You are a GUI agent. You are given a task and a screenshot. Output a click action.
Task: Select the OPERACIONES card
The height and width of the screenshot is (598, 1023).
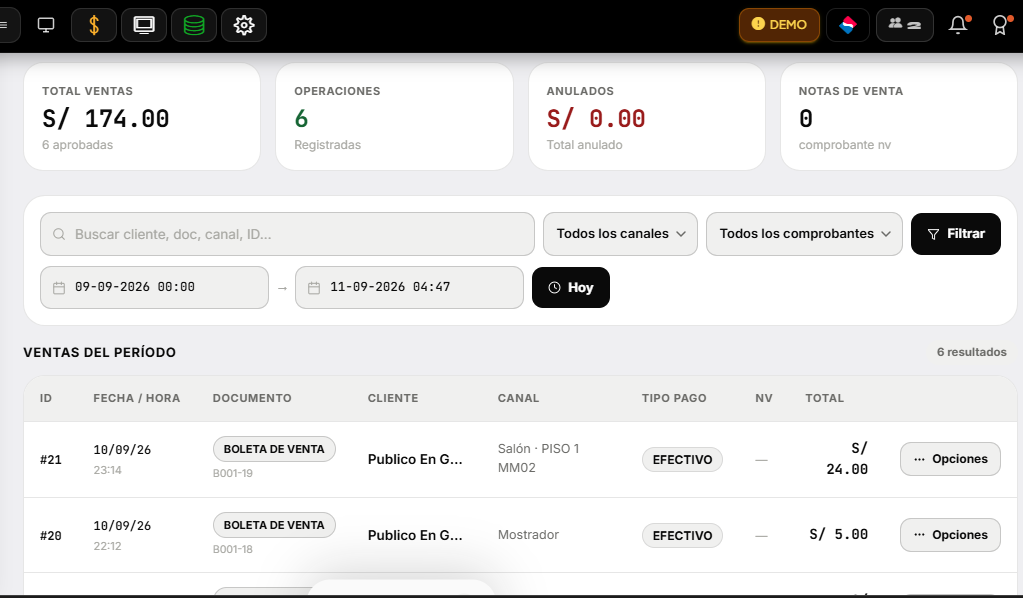(x=394, y=117)
